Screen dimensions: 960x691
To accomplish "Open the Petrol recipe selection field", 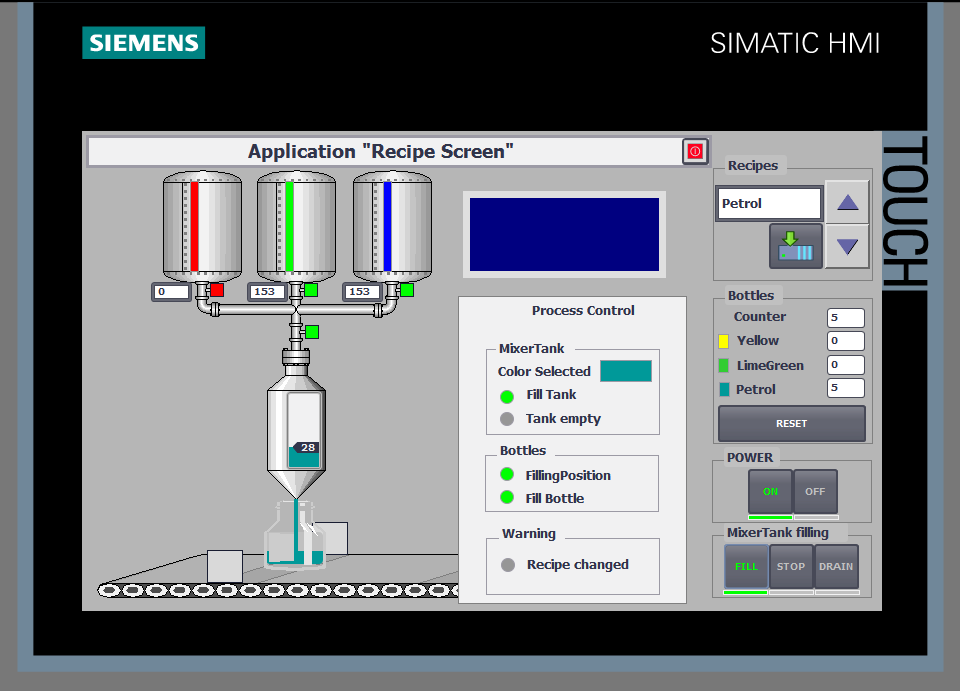I will 769,203.
